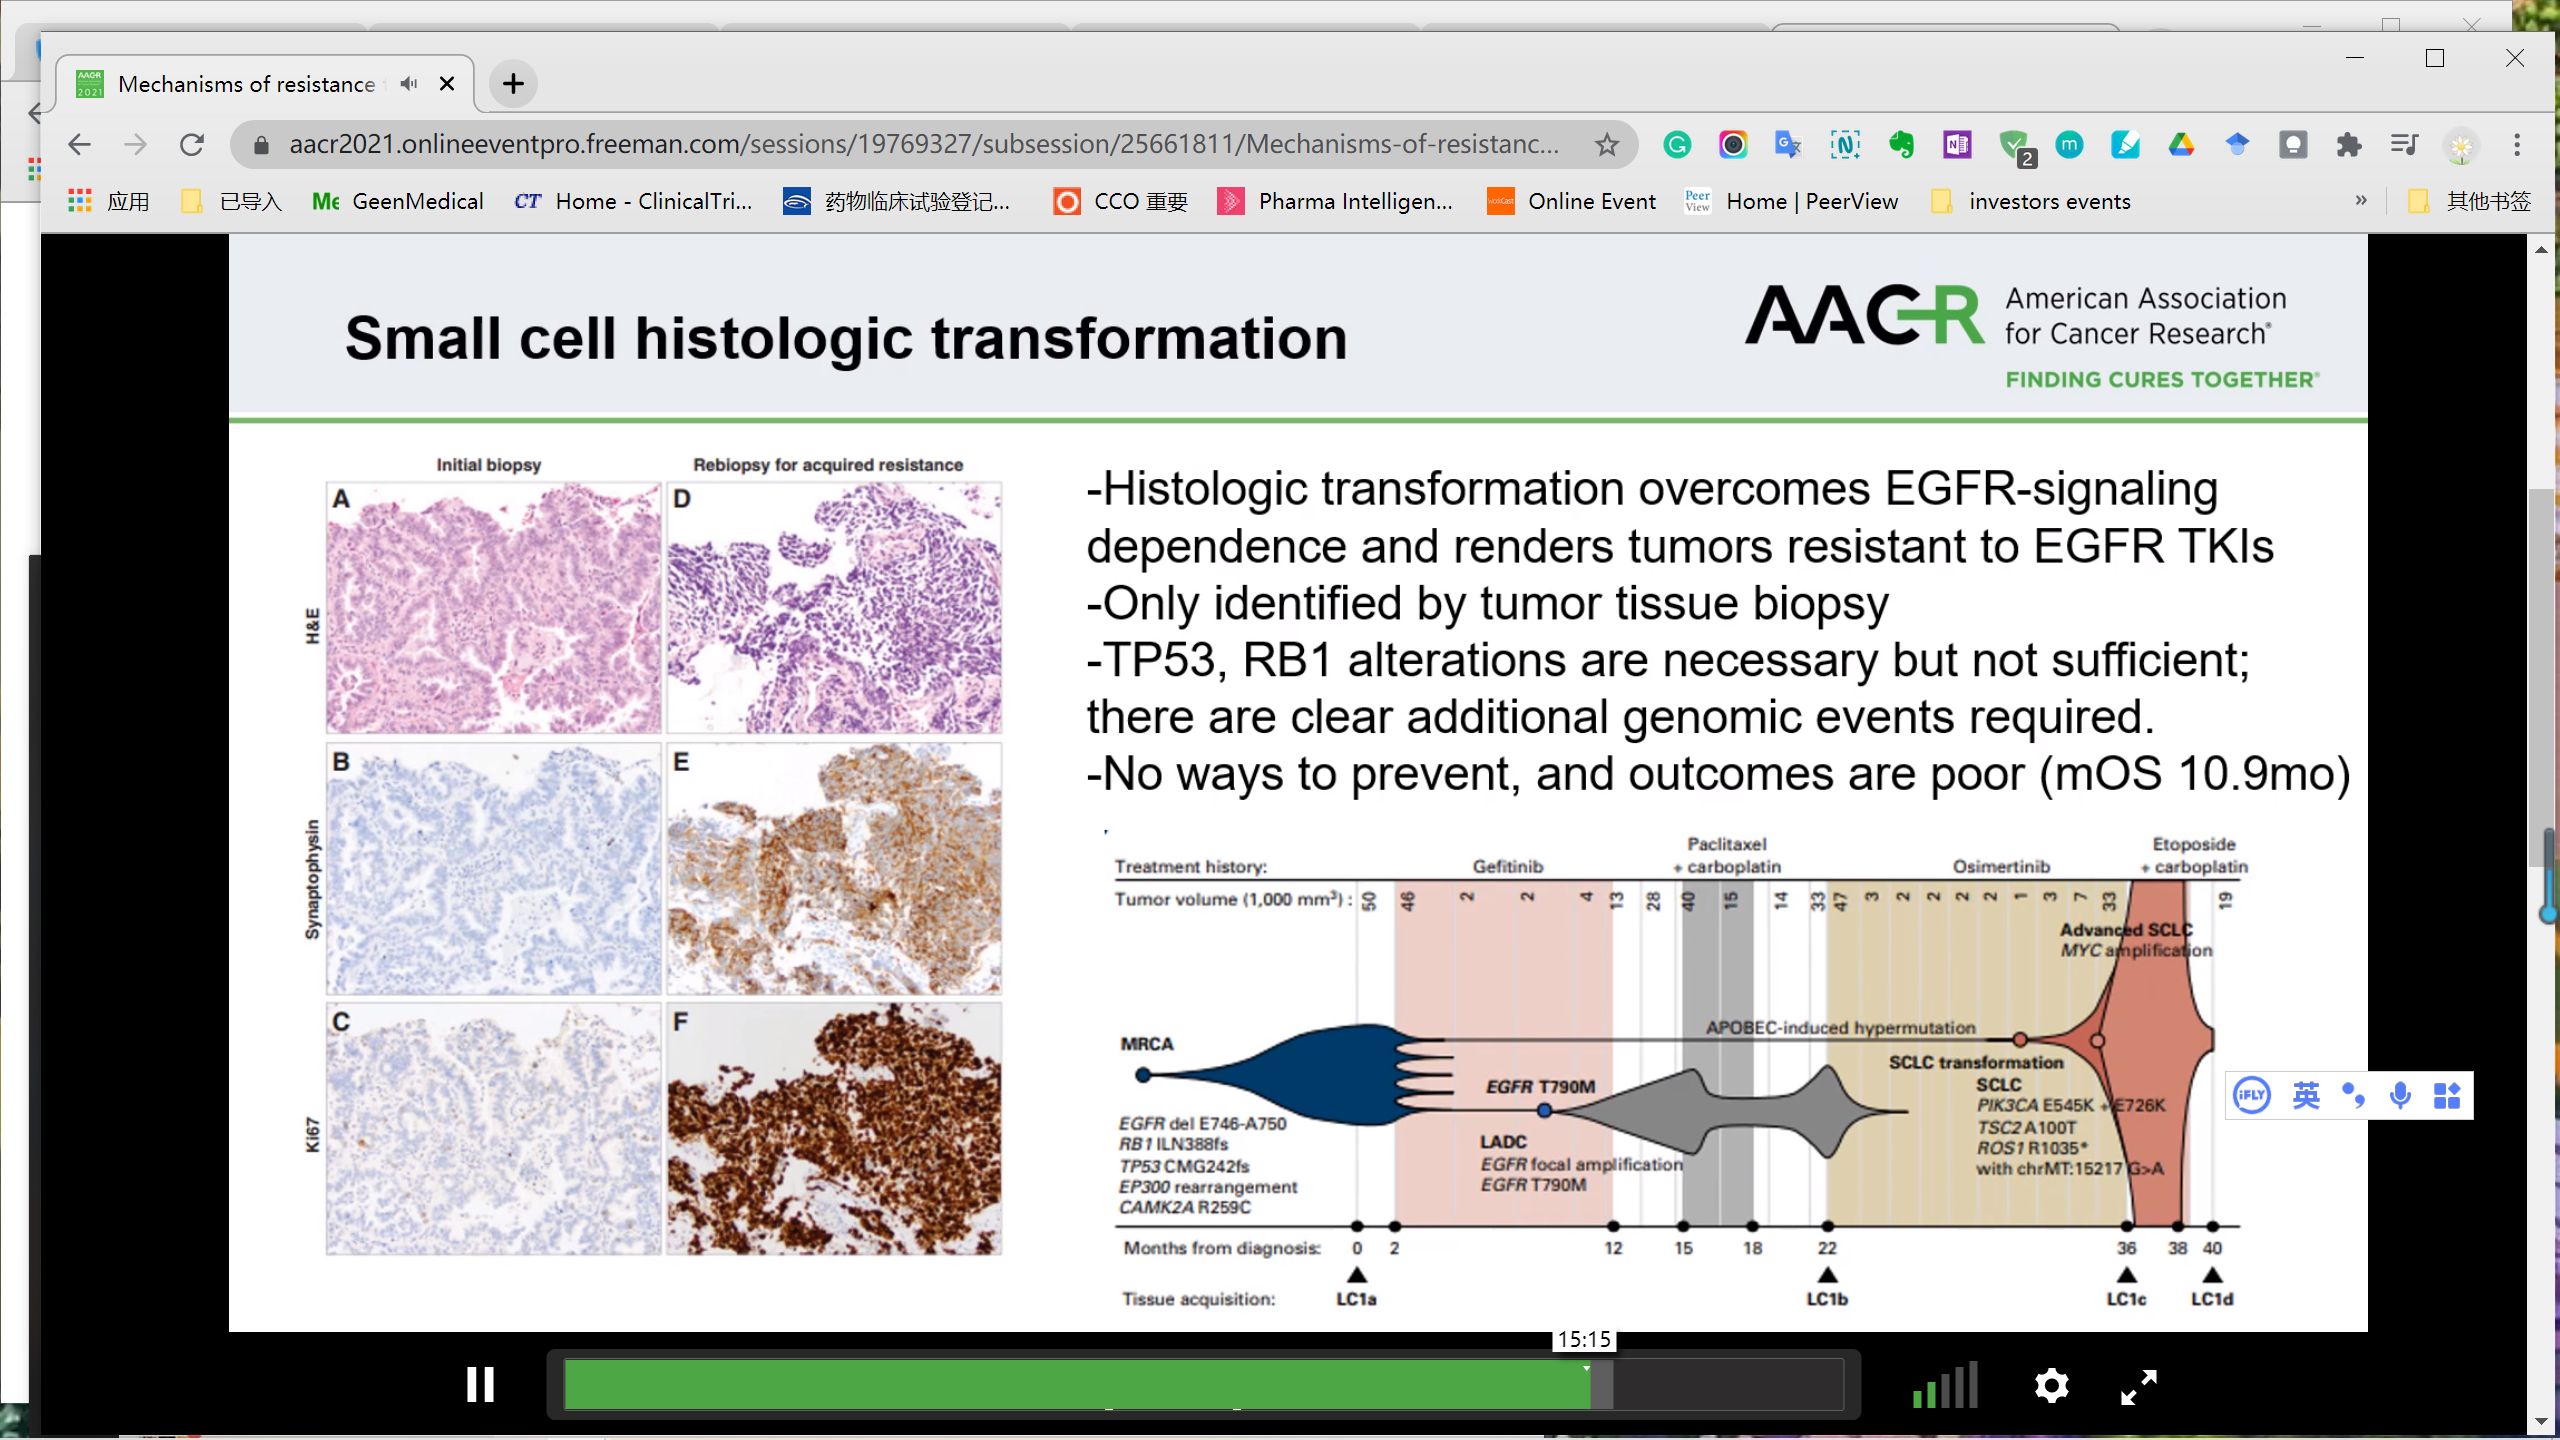View site security lock info
The width and height of the screenshot is (2560, 1440).
coord(261,145)
